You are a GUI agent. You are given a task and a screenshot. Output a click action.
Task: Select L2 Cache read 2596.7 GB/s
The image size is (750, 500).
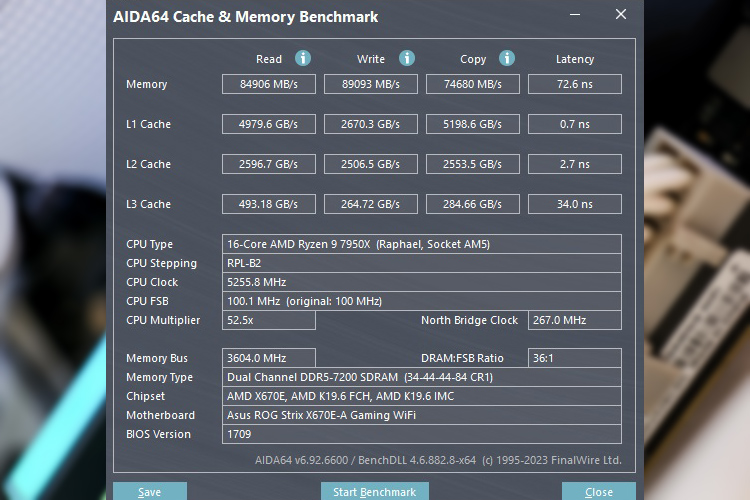click(x=269, y=164)
